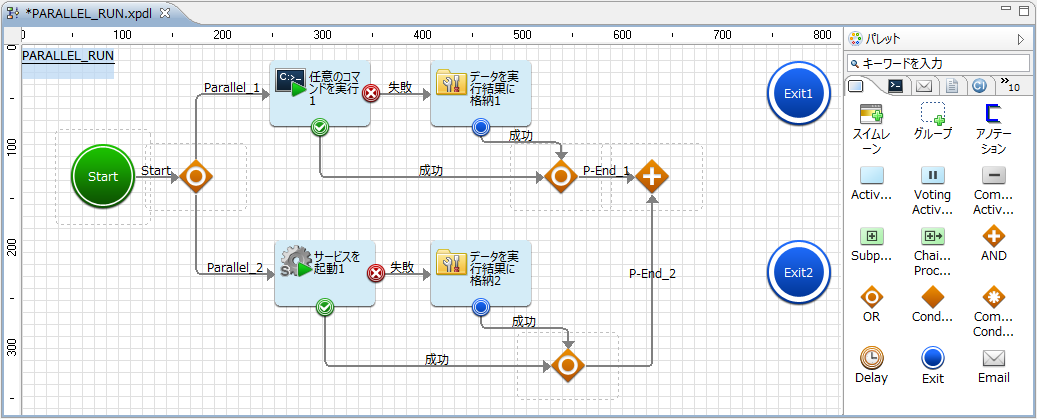Click red failure port on サービスを起動1
The image size is (1037, 419).
tap(376, 273)
